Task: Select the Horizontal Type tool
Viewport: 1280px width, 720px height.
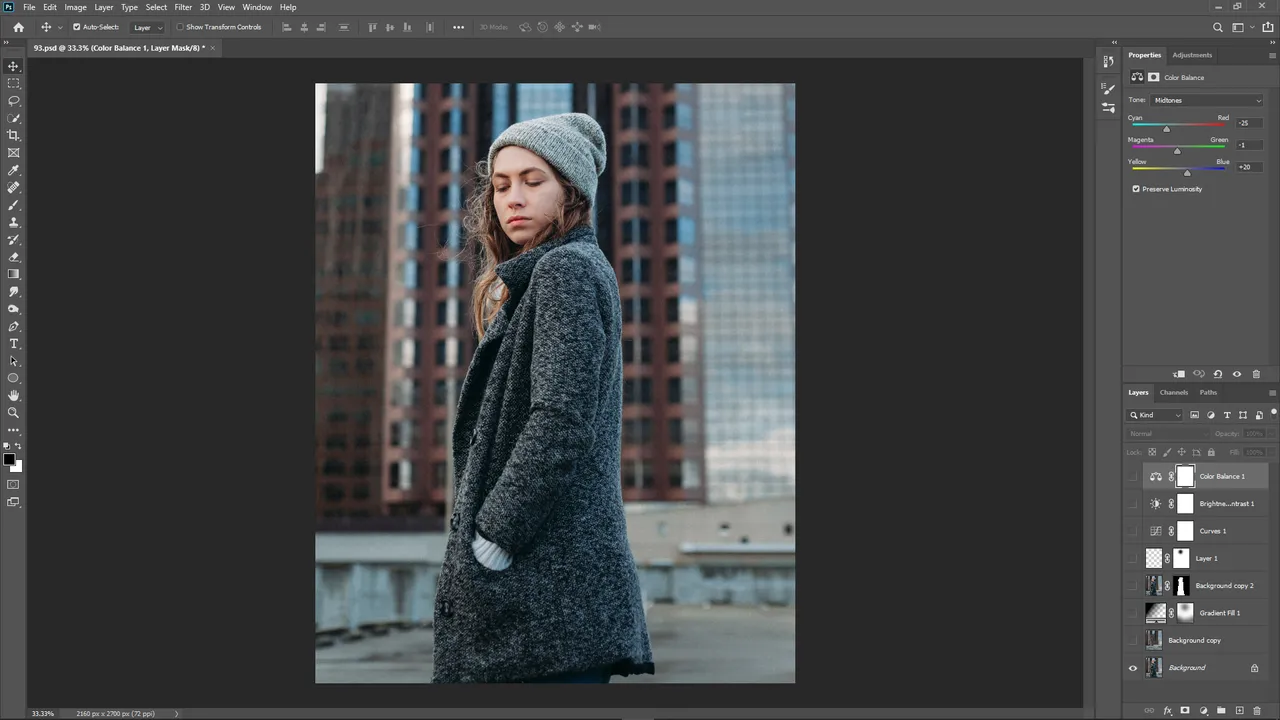Action: pos(13,344)
